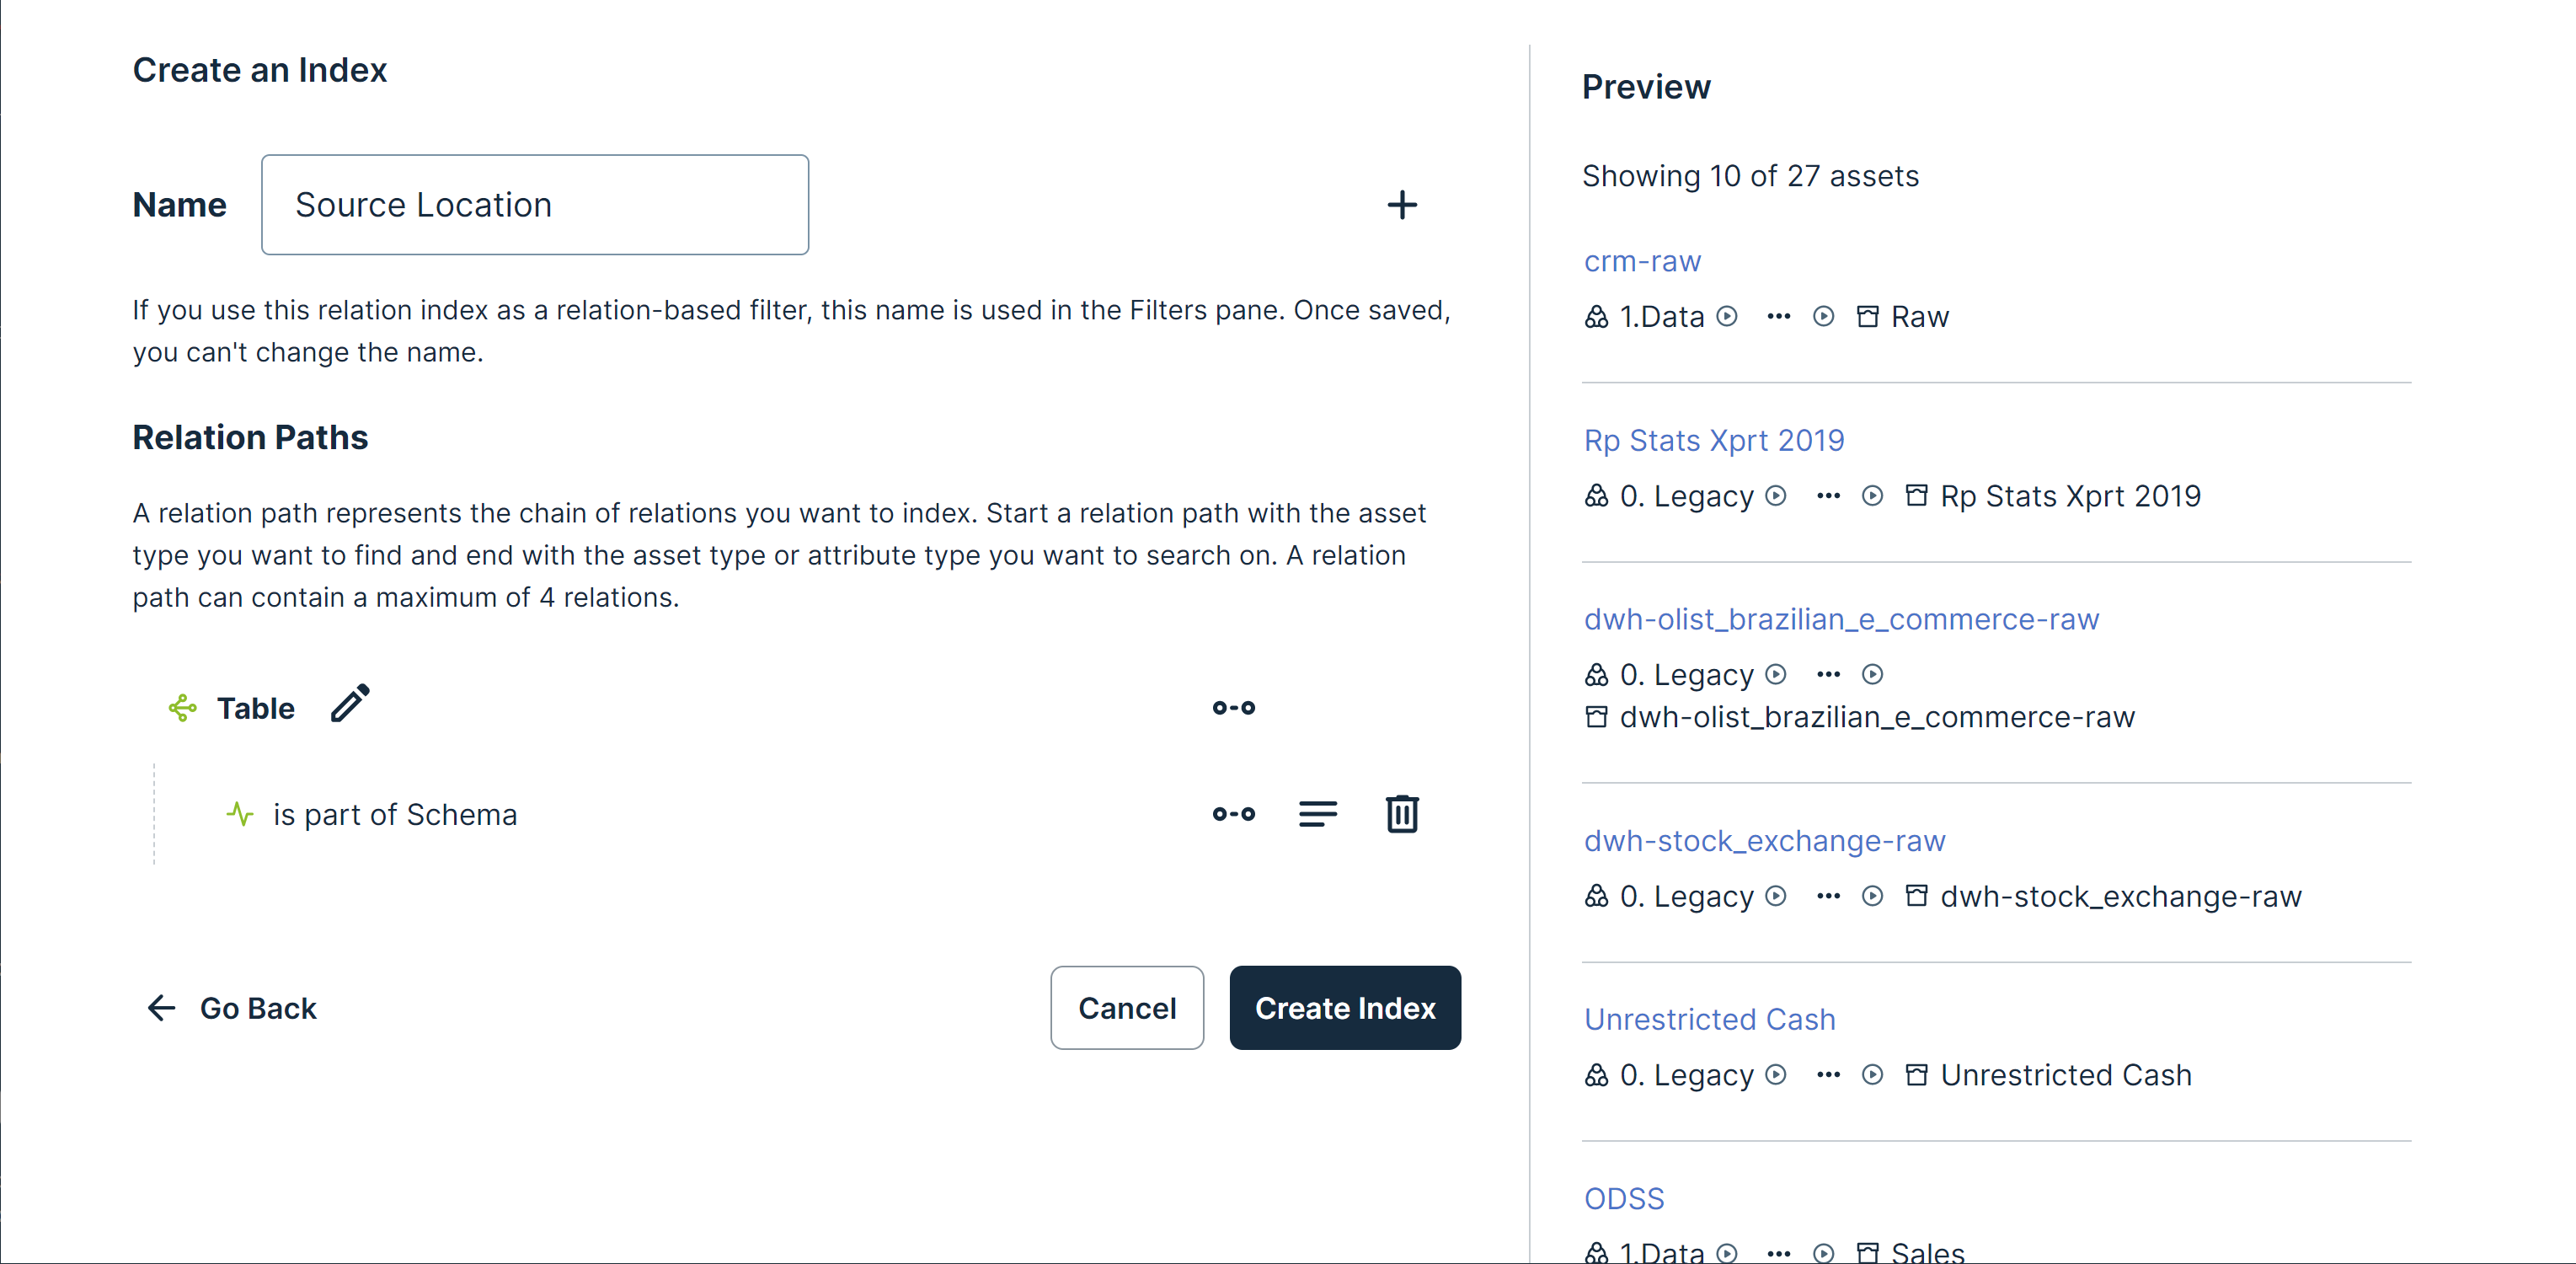Click the Table asset type icon
Image resolution: width=2576 pixels, height=1264 pixels.
pyautogui.click(x=182, y=708)
